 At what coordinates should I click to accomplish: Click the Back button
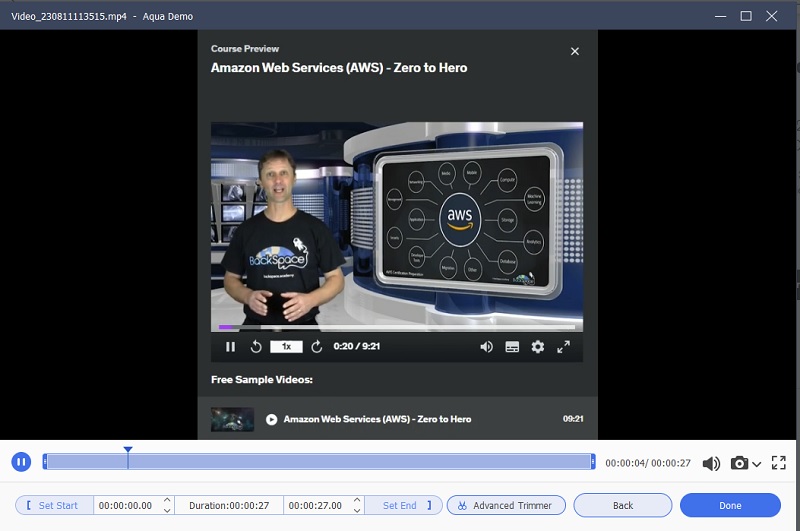[x=623, y=505]
